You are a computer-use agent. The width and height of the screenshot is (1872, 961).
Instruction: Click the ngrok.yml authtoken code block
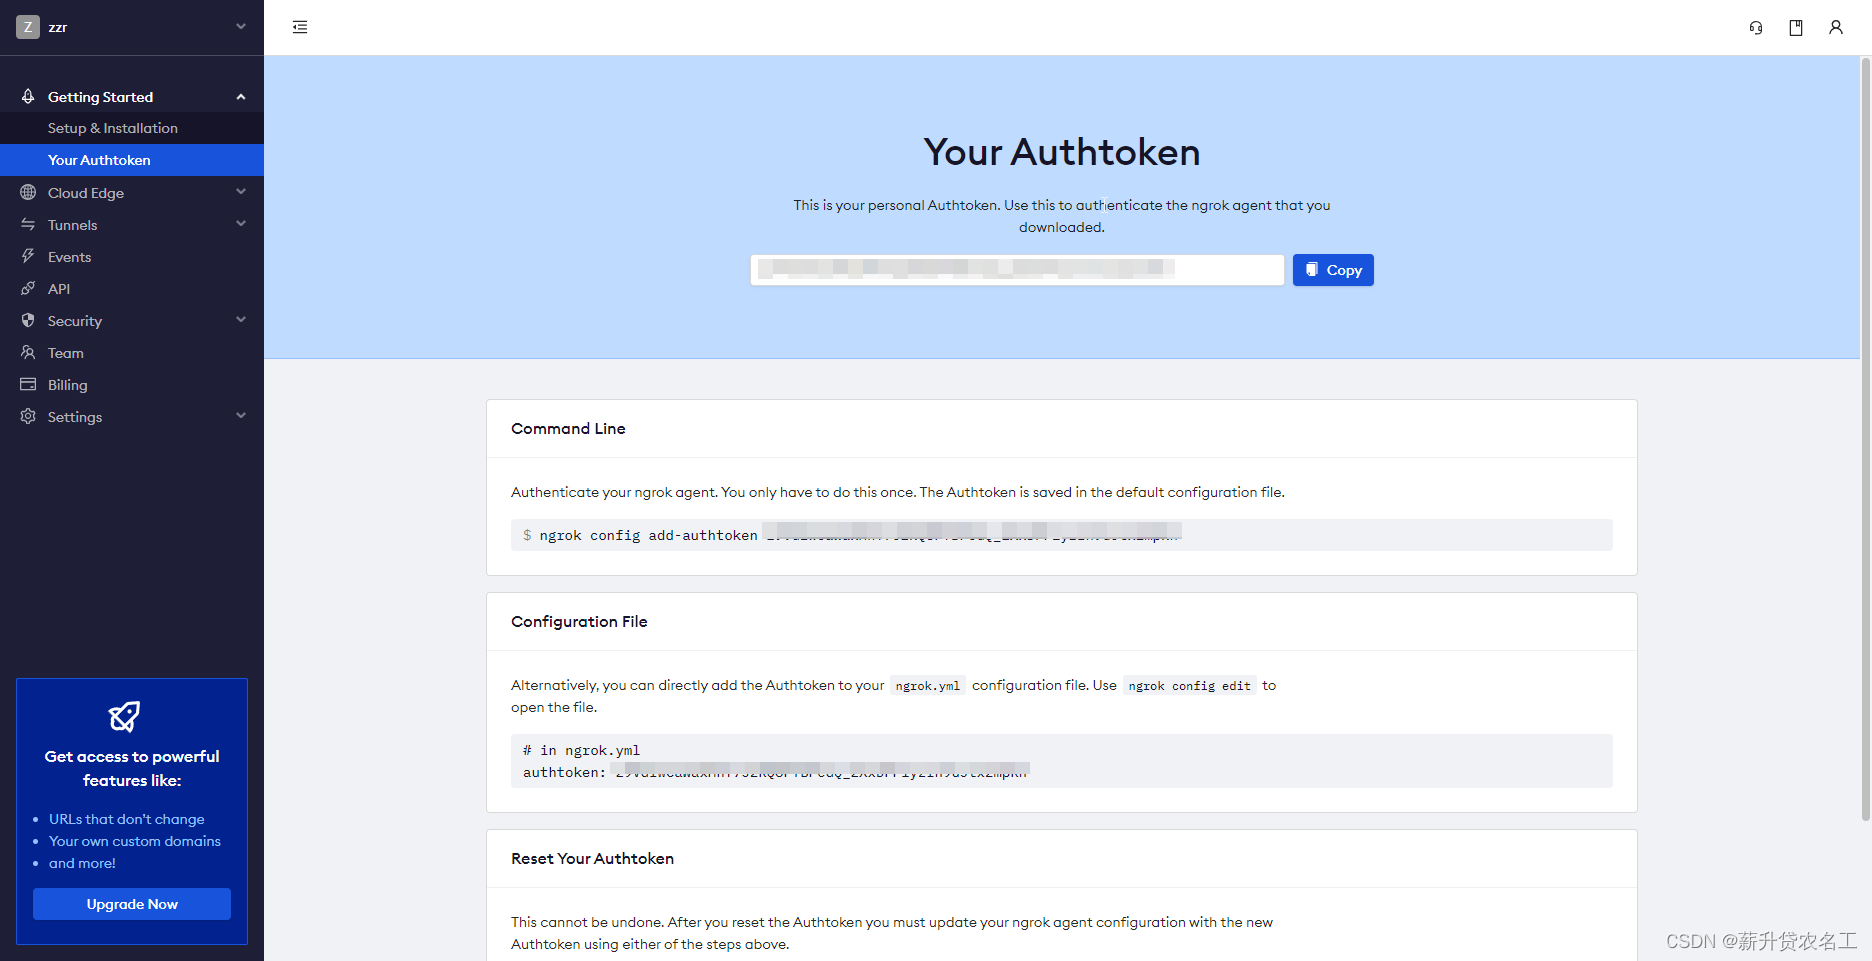pyautogui.click(x=1061, y=761)
